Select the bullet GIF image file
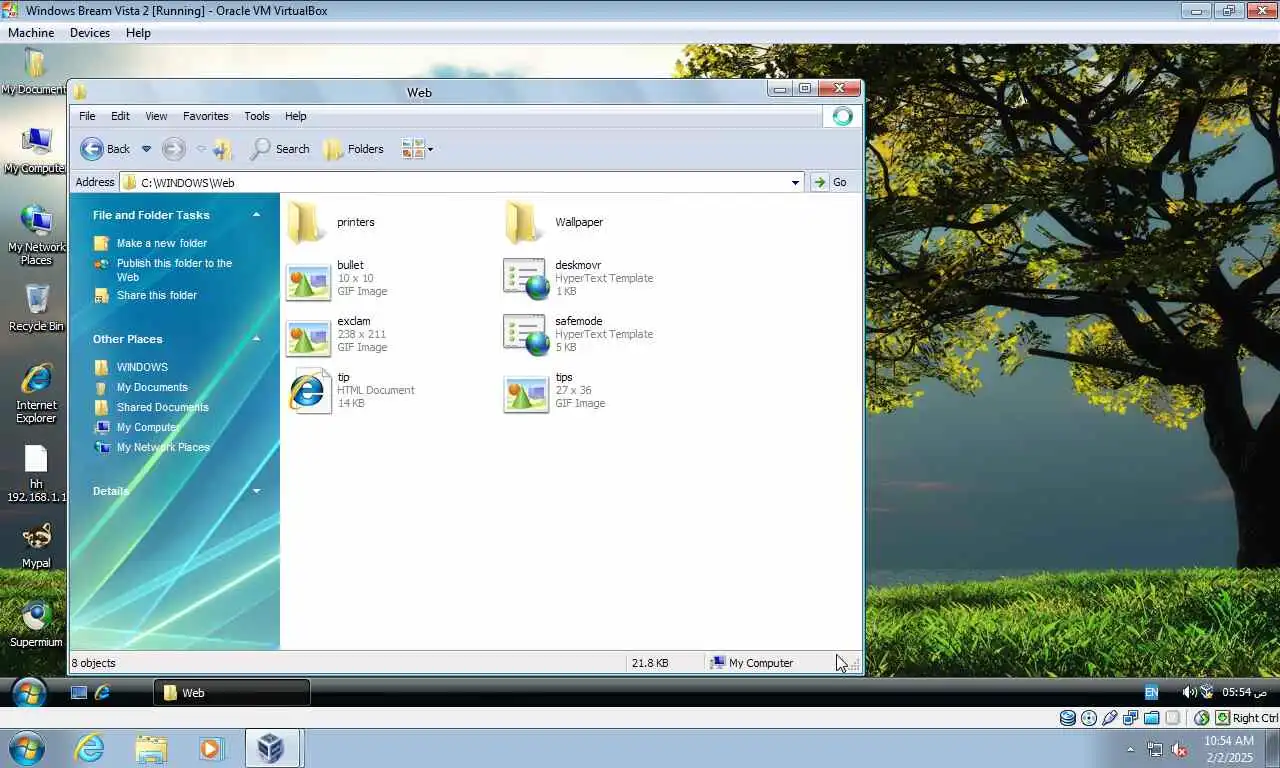 337,278
